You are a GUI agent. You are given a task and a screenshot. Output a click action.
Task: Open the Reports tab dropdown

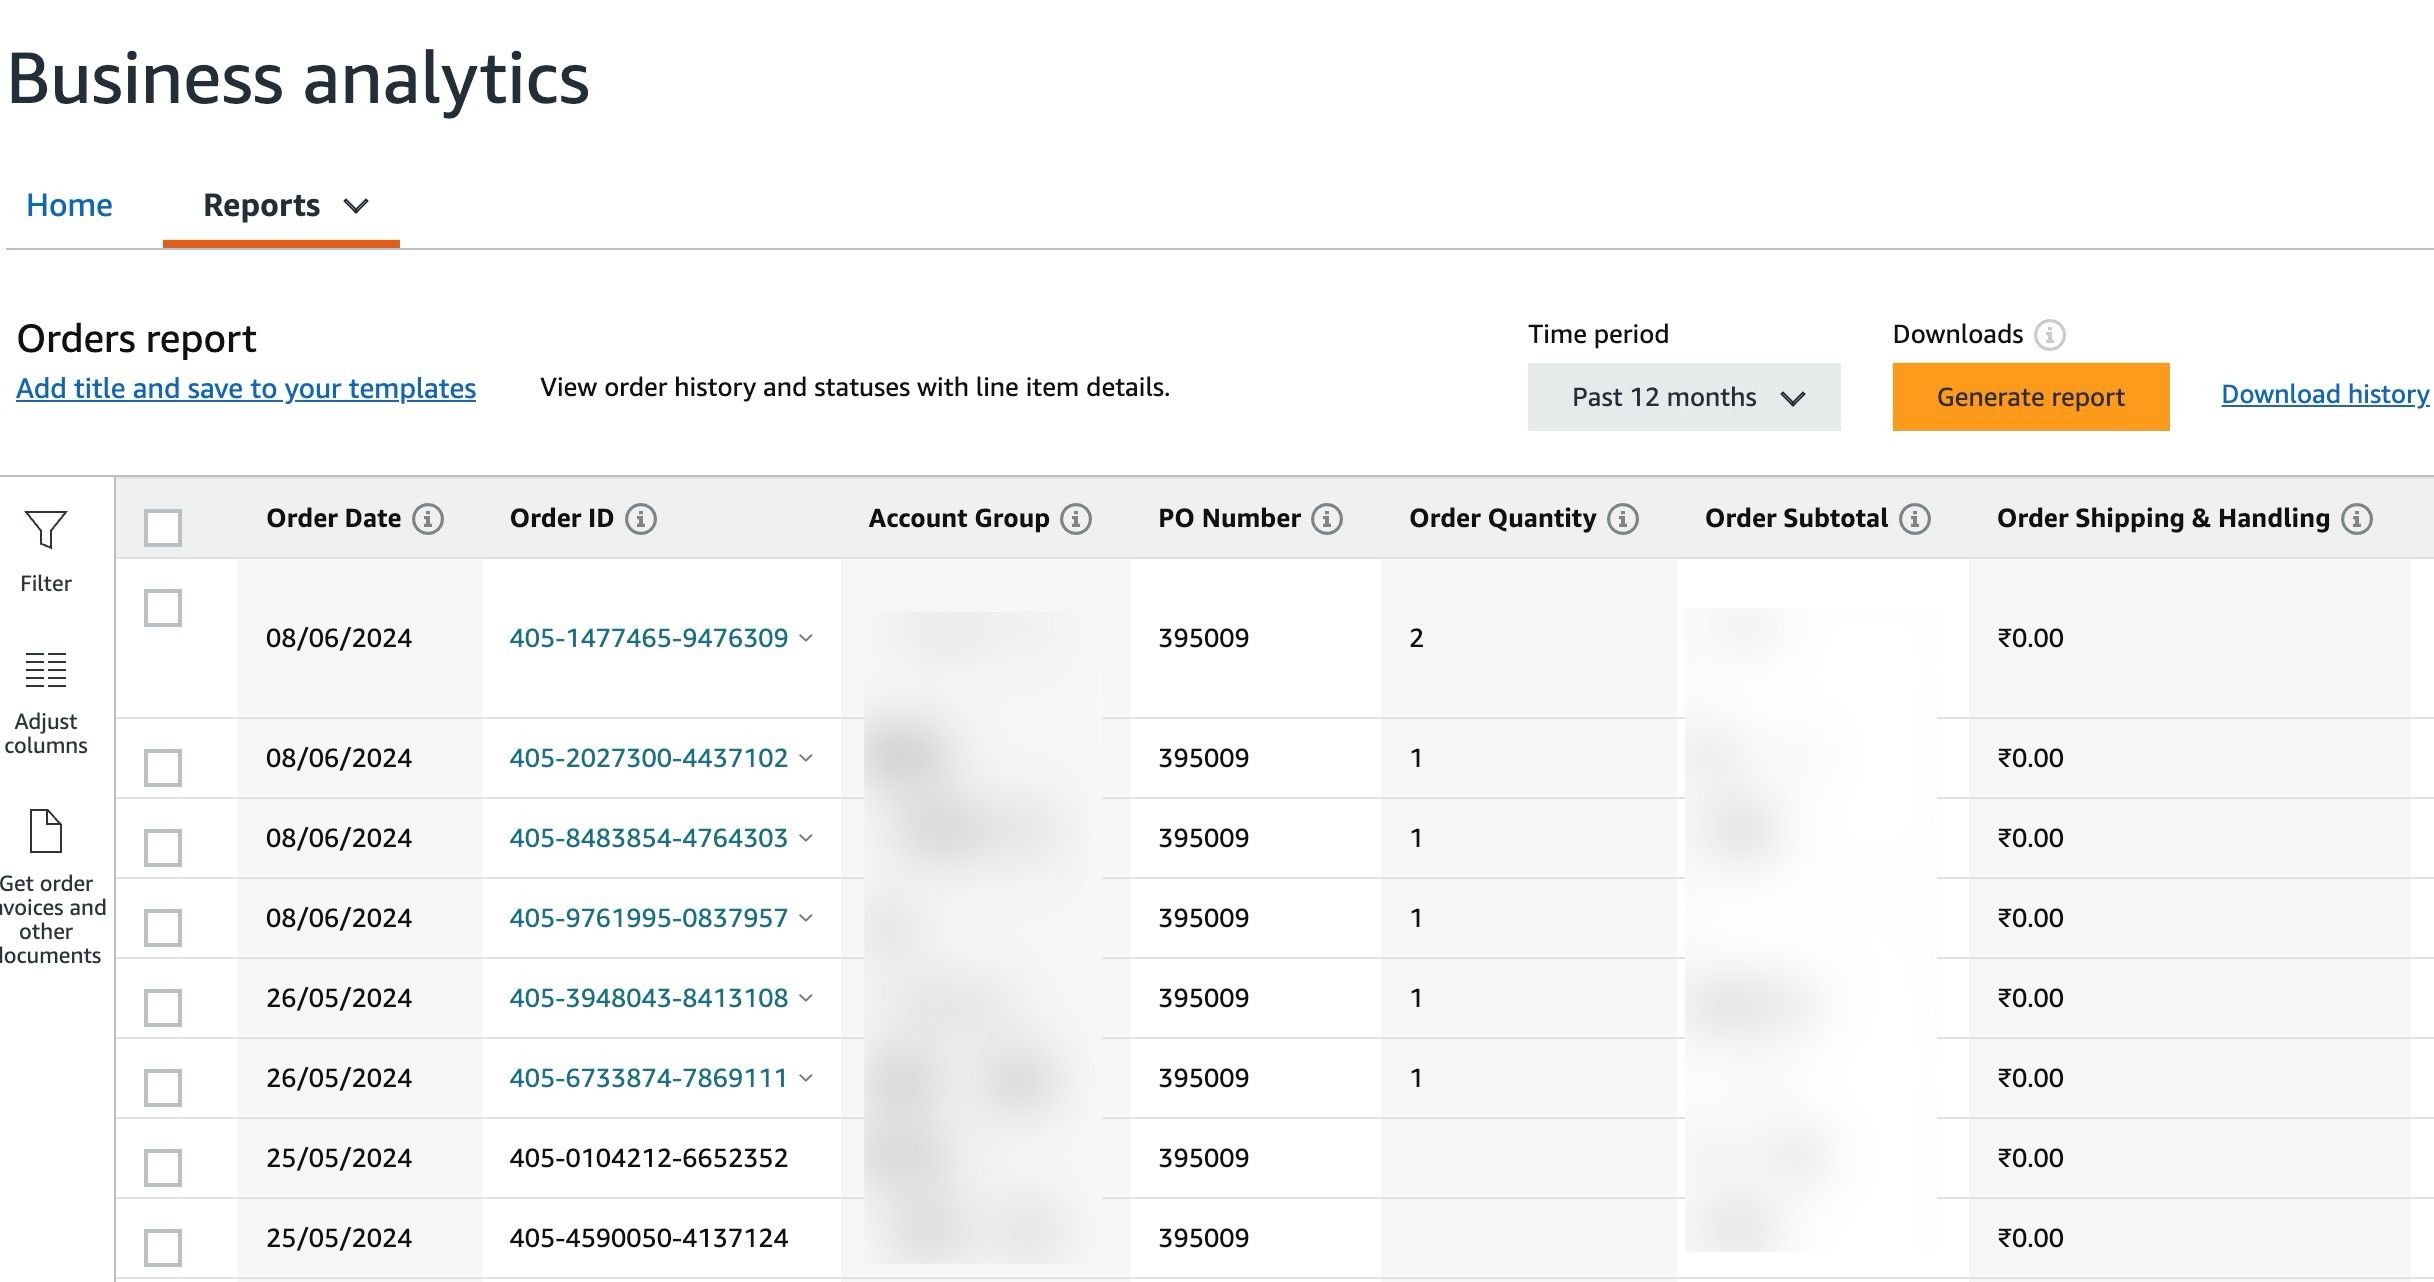(x=357, y=205)
